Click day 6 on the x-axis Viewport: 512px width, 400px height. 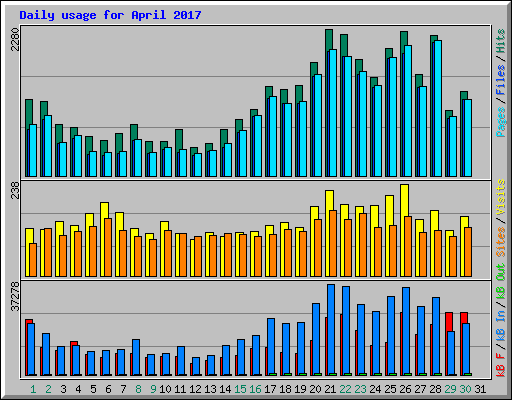[108, 389]
